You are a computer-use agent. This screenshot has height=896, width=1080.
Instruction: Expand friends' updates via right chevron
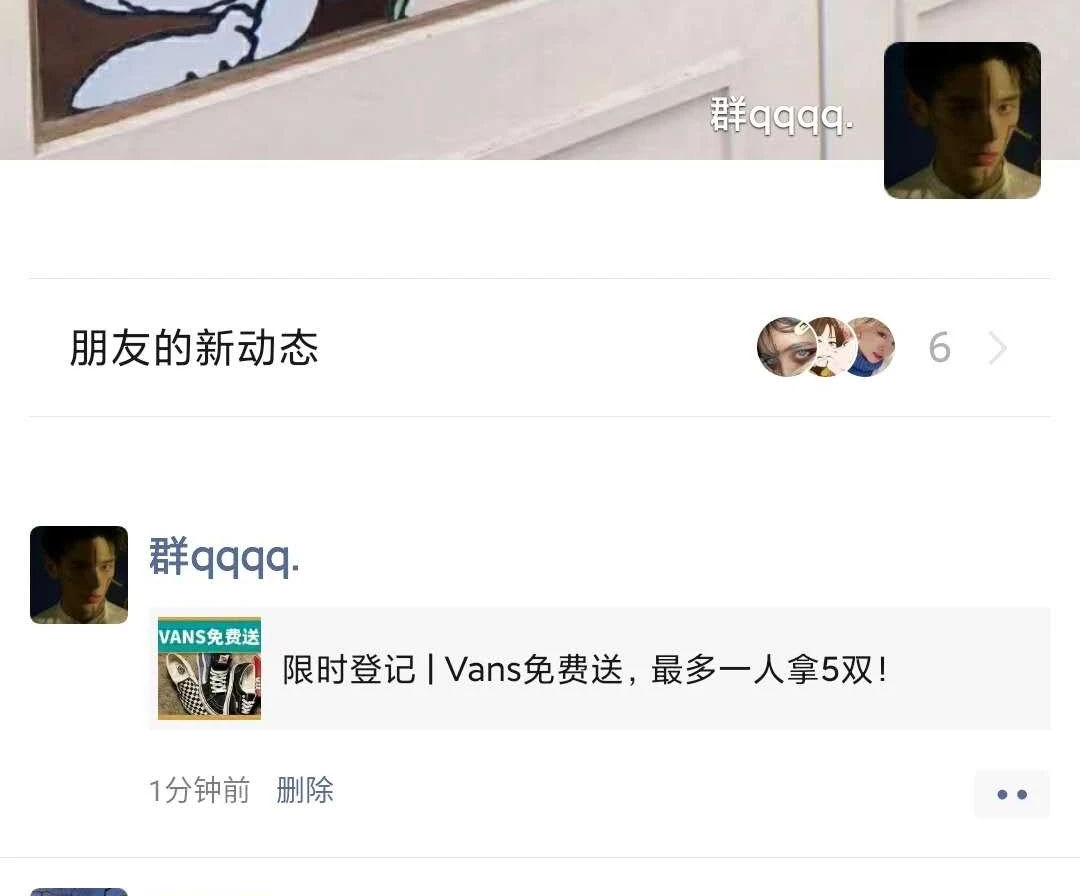(x=997, y=348)
